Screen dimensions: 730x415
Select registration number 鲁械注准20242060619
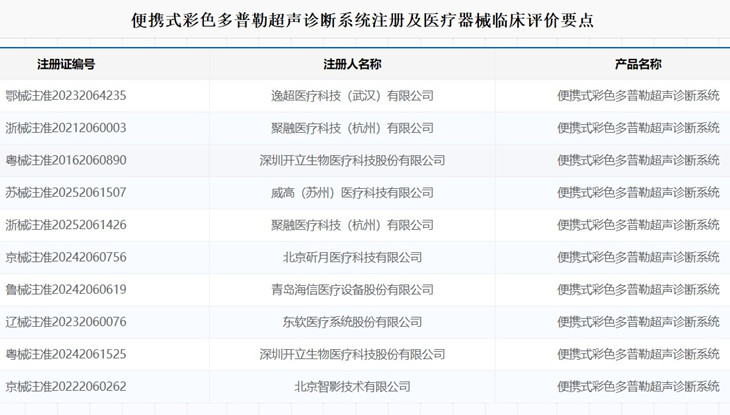click(66, 290)
